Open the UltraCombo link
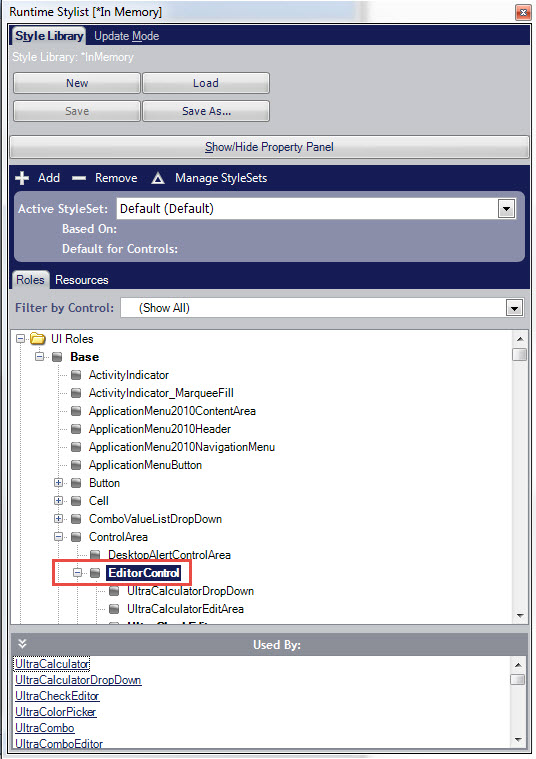536x759 pixels. point(45,728)
